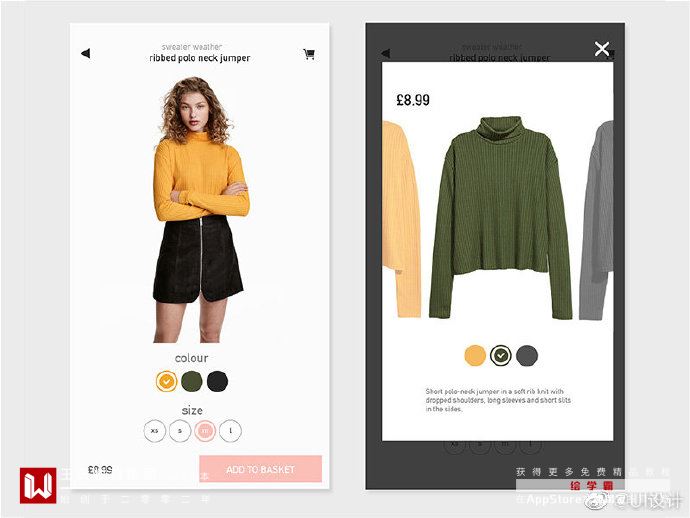Pick the checked green swatch in overlay
Viewport: 690px width, 518px height.
[501, 356]
